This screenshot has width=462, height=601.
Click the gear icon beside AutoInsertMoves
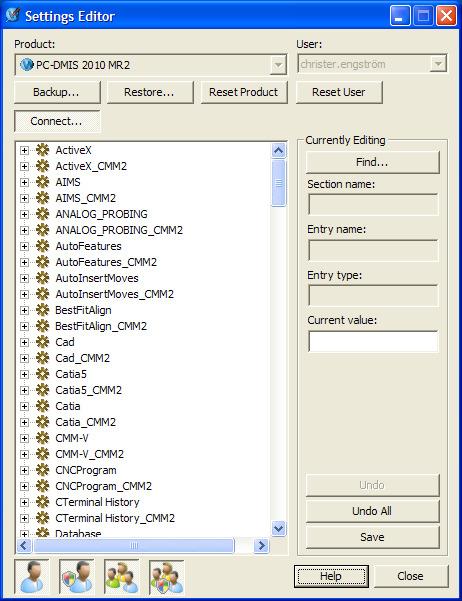tap(43, 278)
